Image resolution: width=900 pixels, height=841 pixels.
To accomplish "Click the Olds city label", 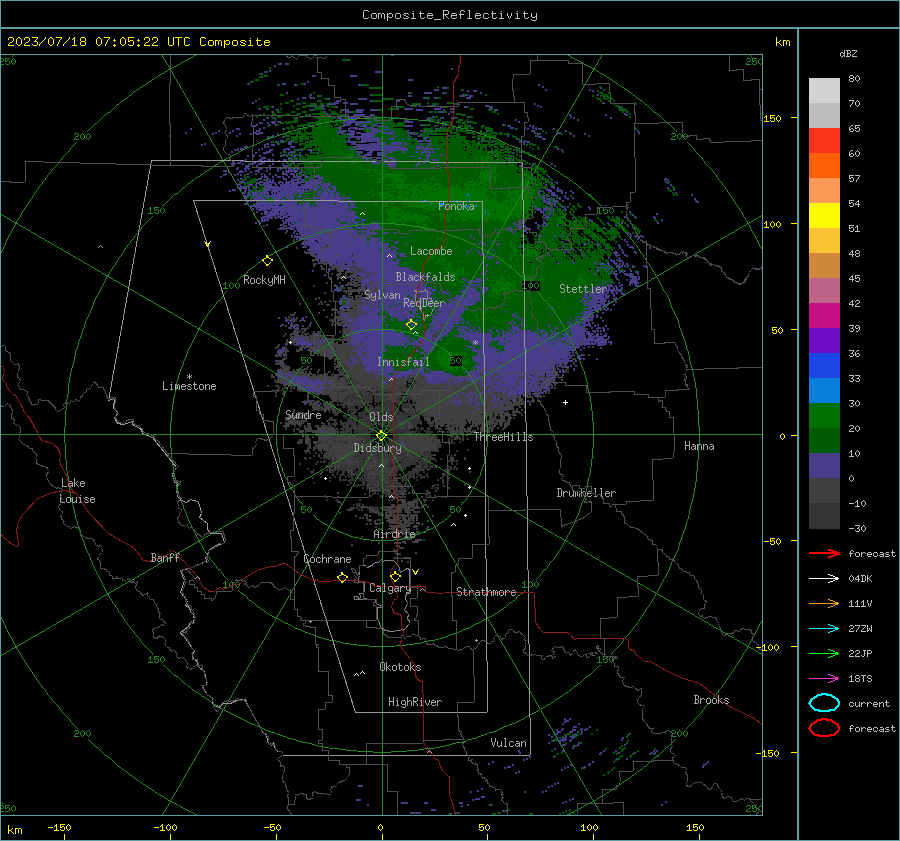I will click(381, 417).
